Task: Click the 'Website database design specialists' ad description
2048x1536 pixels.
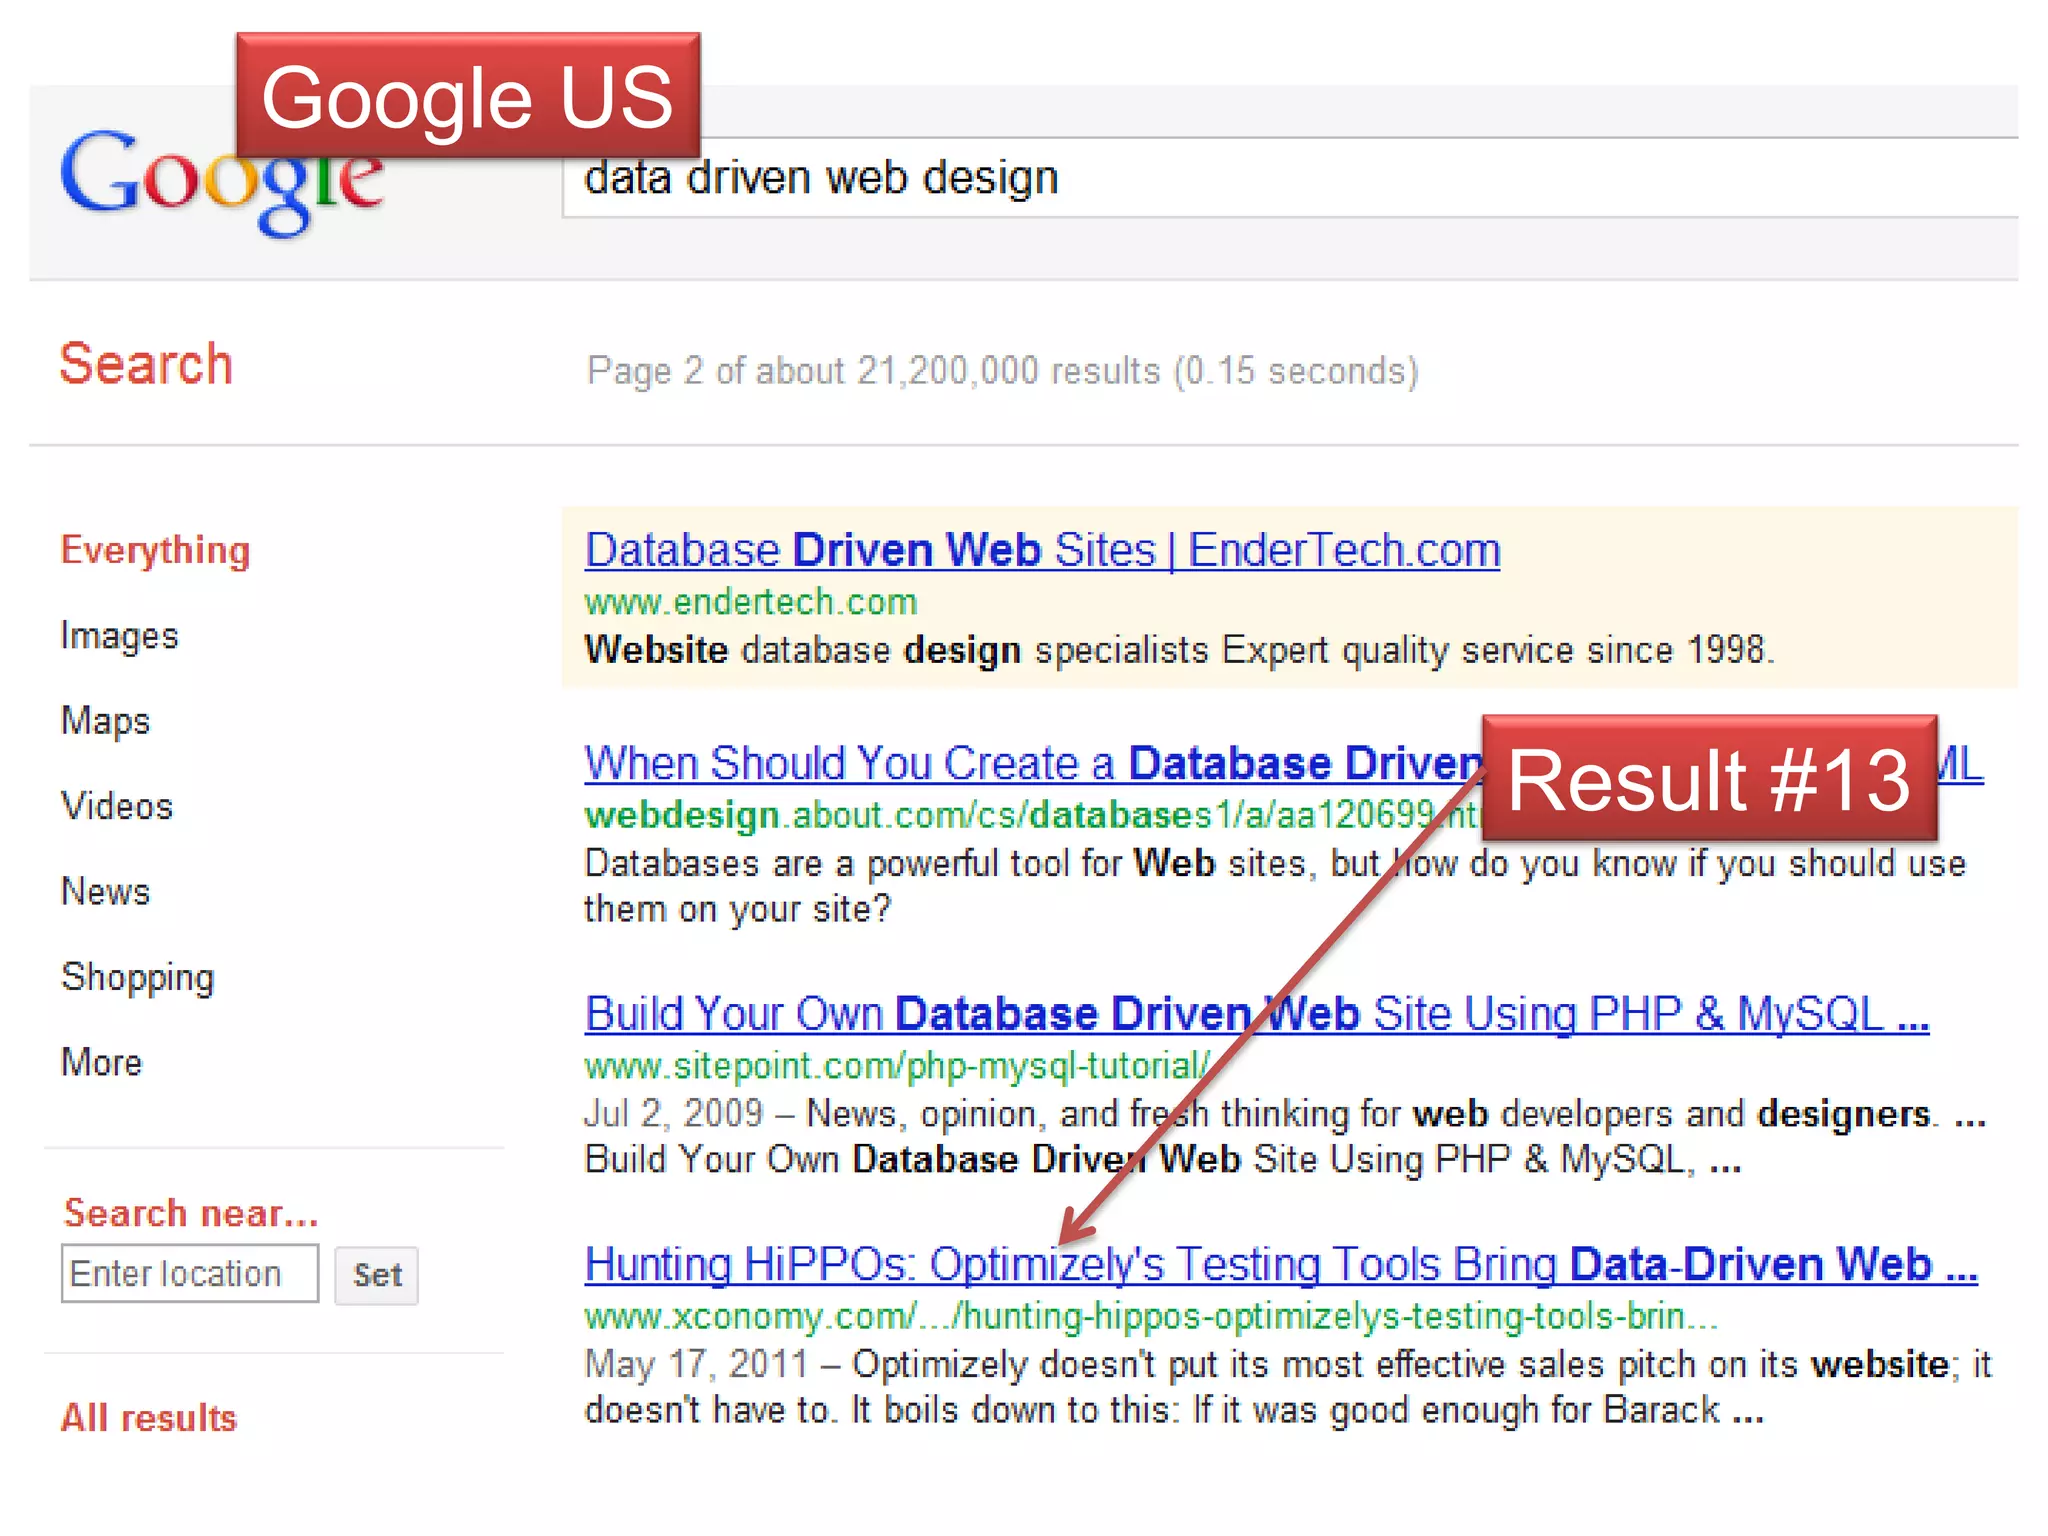Action: [x=1179, y=650]
